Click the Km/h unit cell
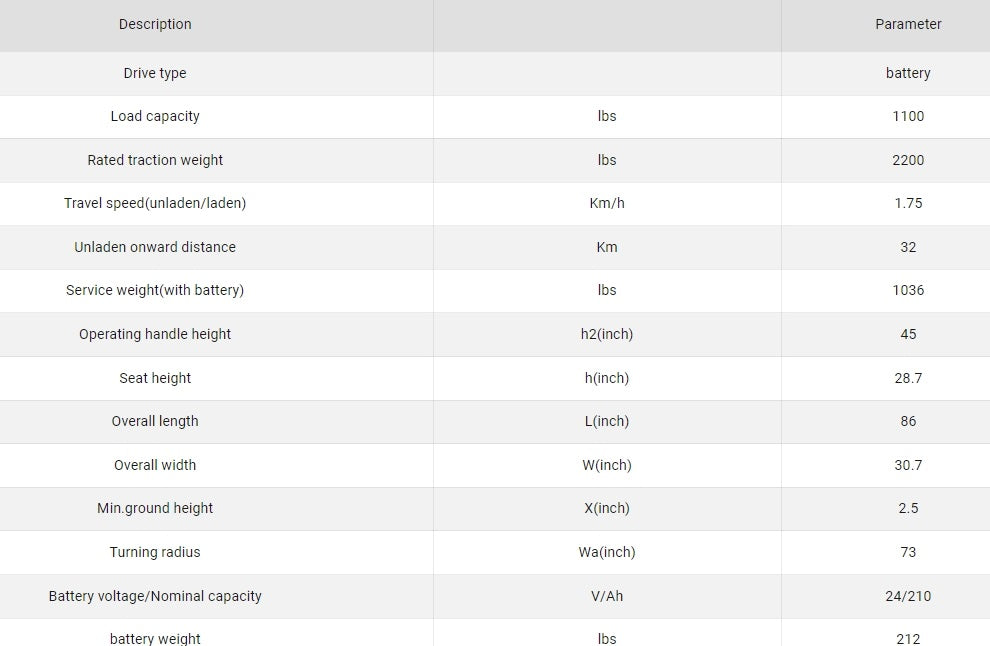This screenshot has width=990, height=646. tap(607, 203)
